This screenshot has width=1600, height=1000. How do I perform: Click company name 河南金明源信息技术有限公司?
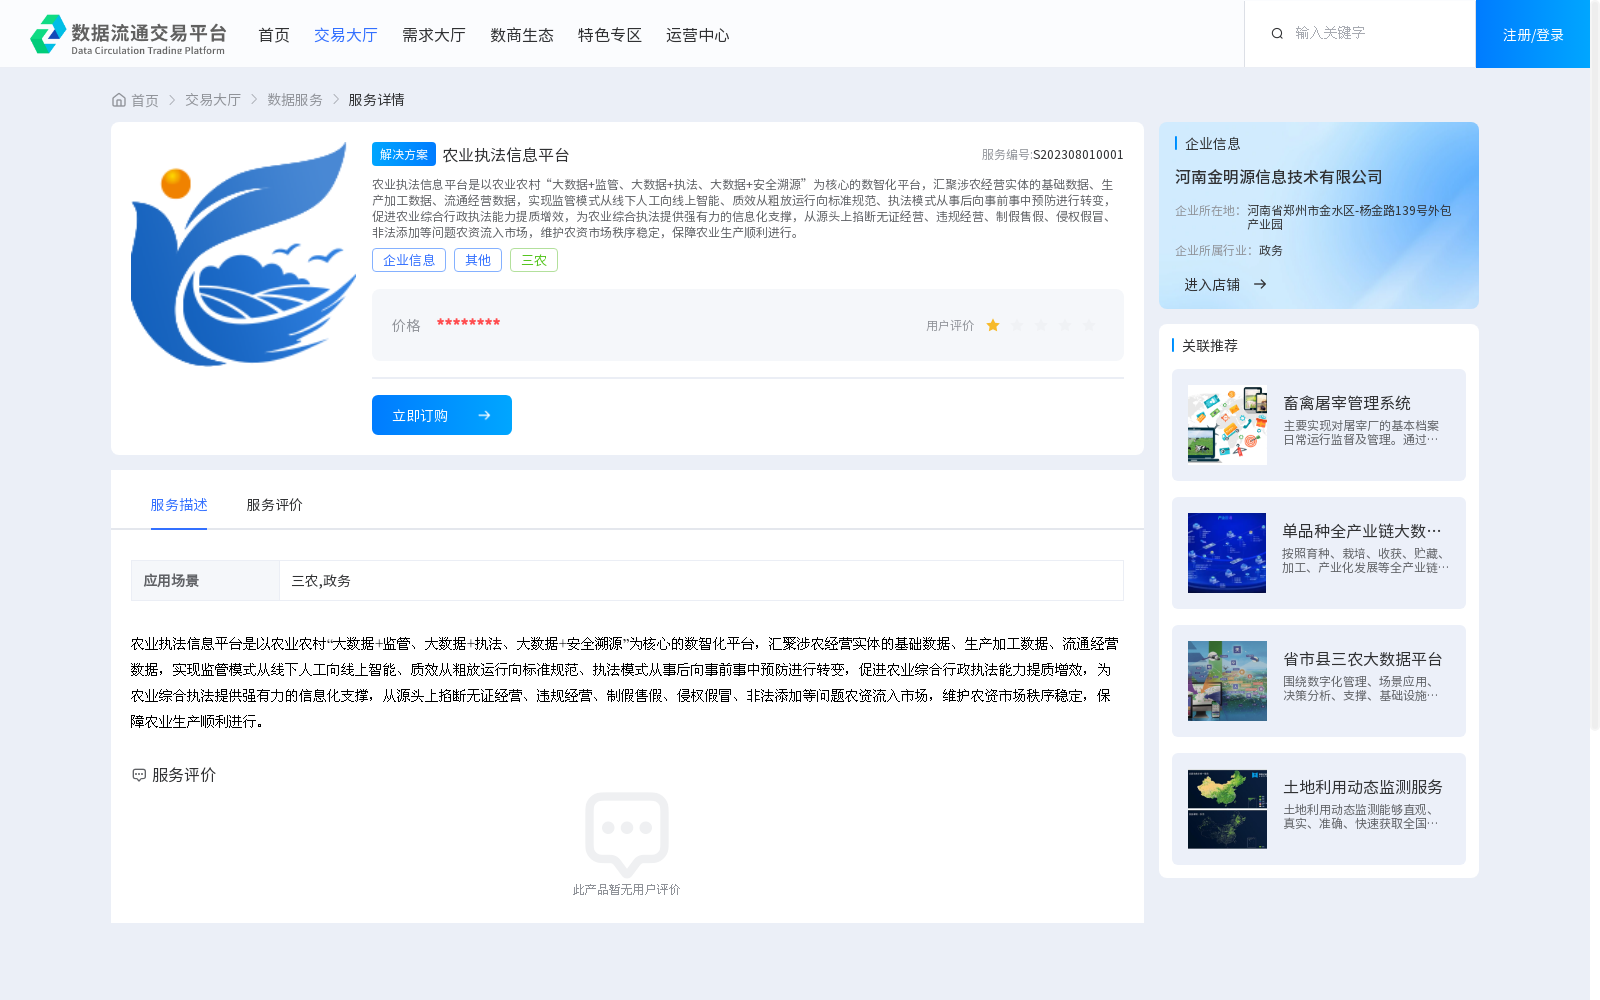tap(1279, 177)
